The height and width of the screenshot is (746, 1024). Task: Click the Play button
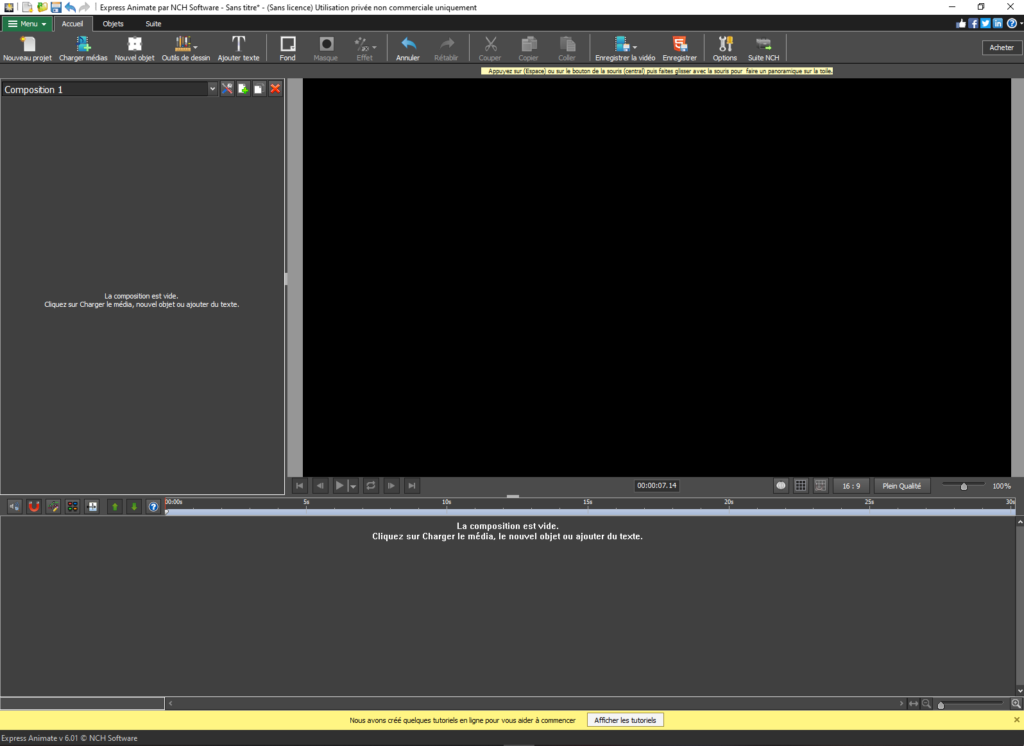[x=340, y=485]
